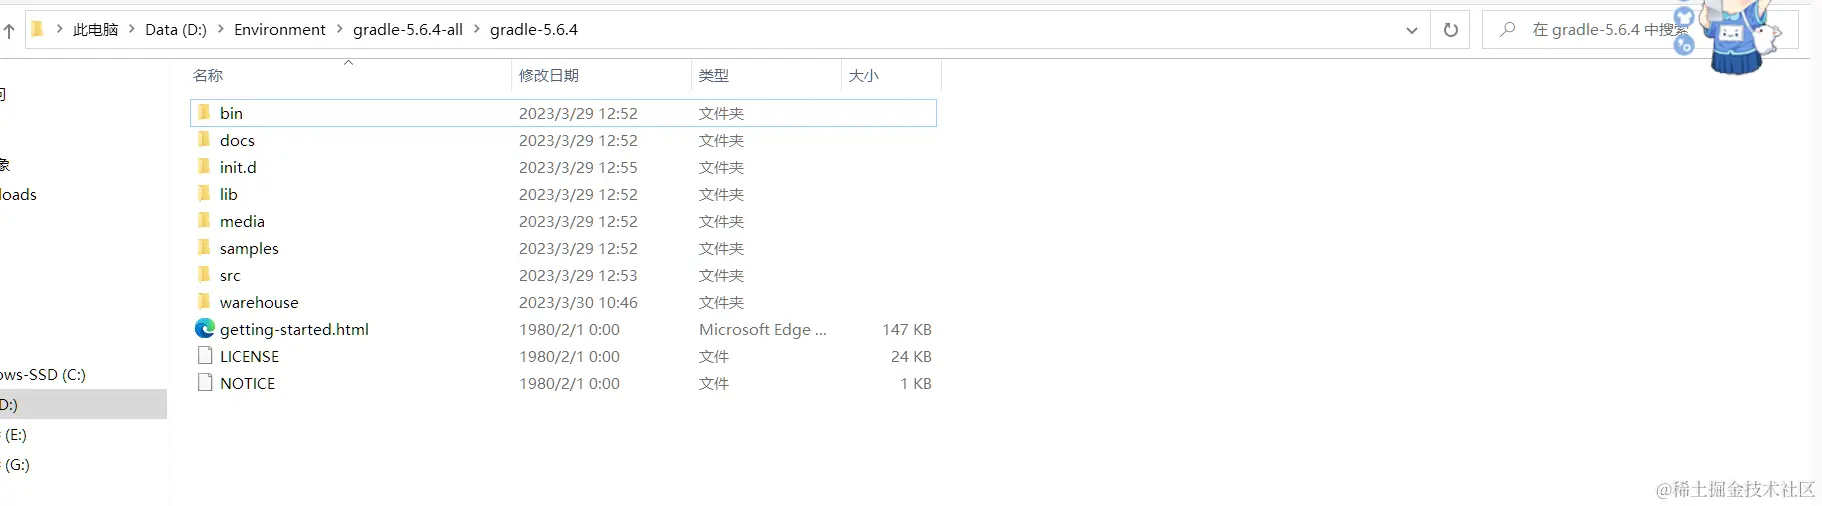Open the address bar history dropdown
The height and width of the screenshot is (506, 1822).
click(x=1411, y=30)
